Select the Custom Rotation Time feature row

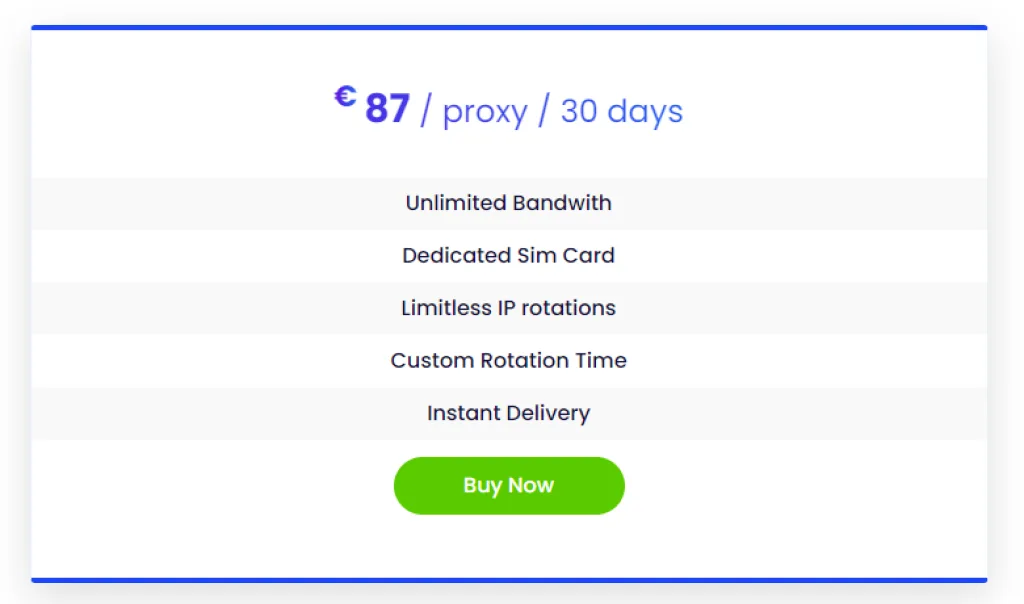509,360
